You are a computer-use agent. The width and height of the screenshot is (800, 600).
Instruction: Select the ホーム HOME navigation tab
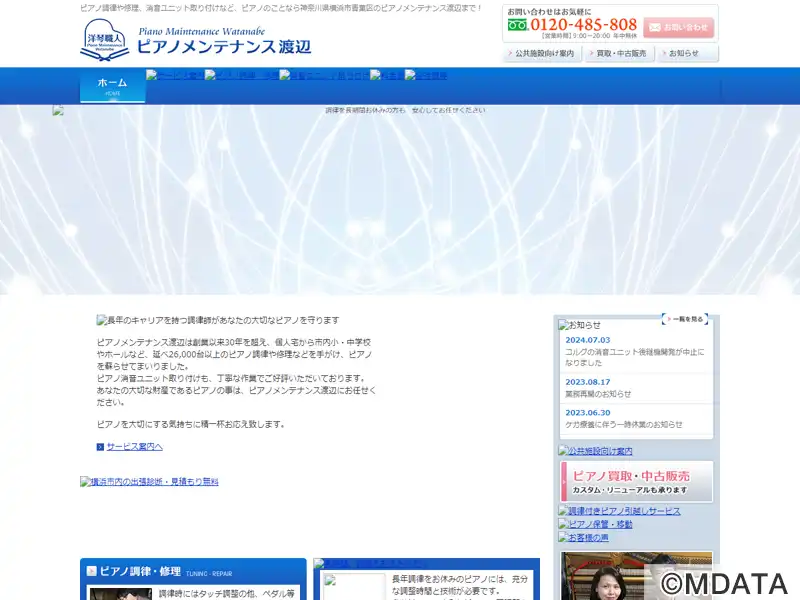(x=112, y=86)
